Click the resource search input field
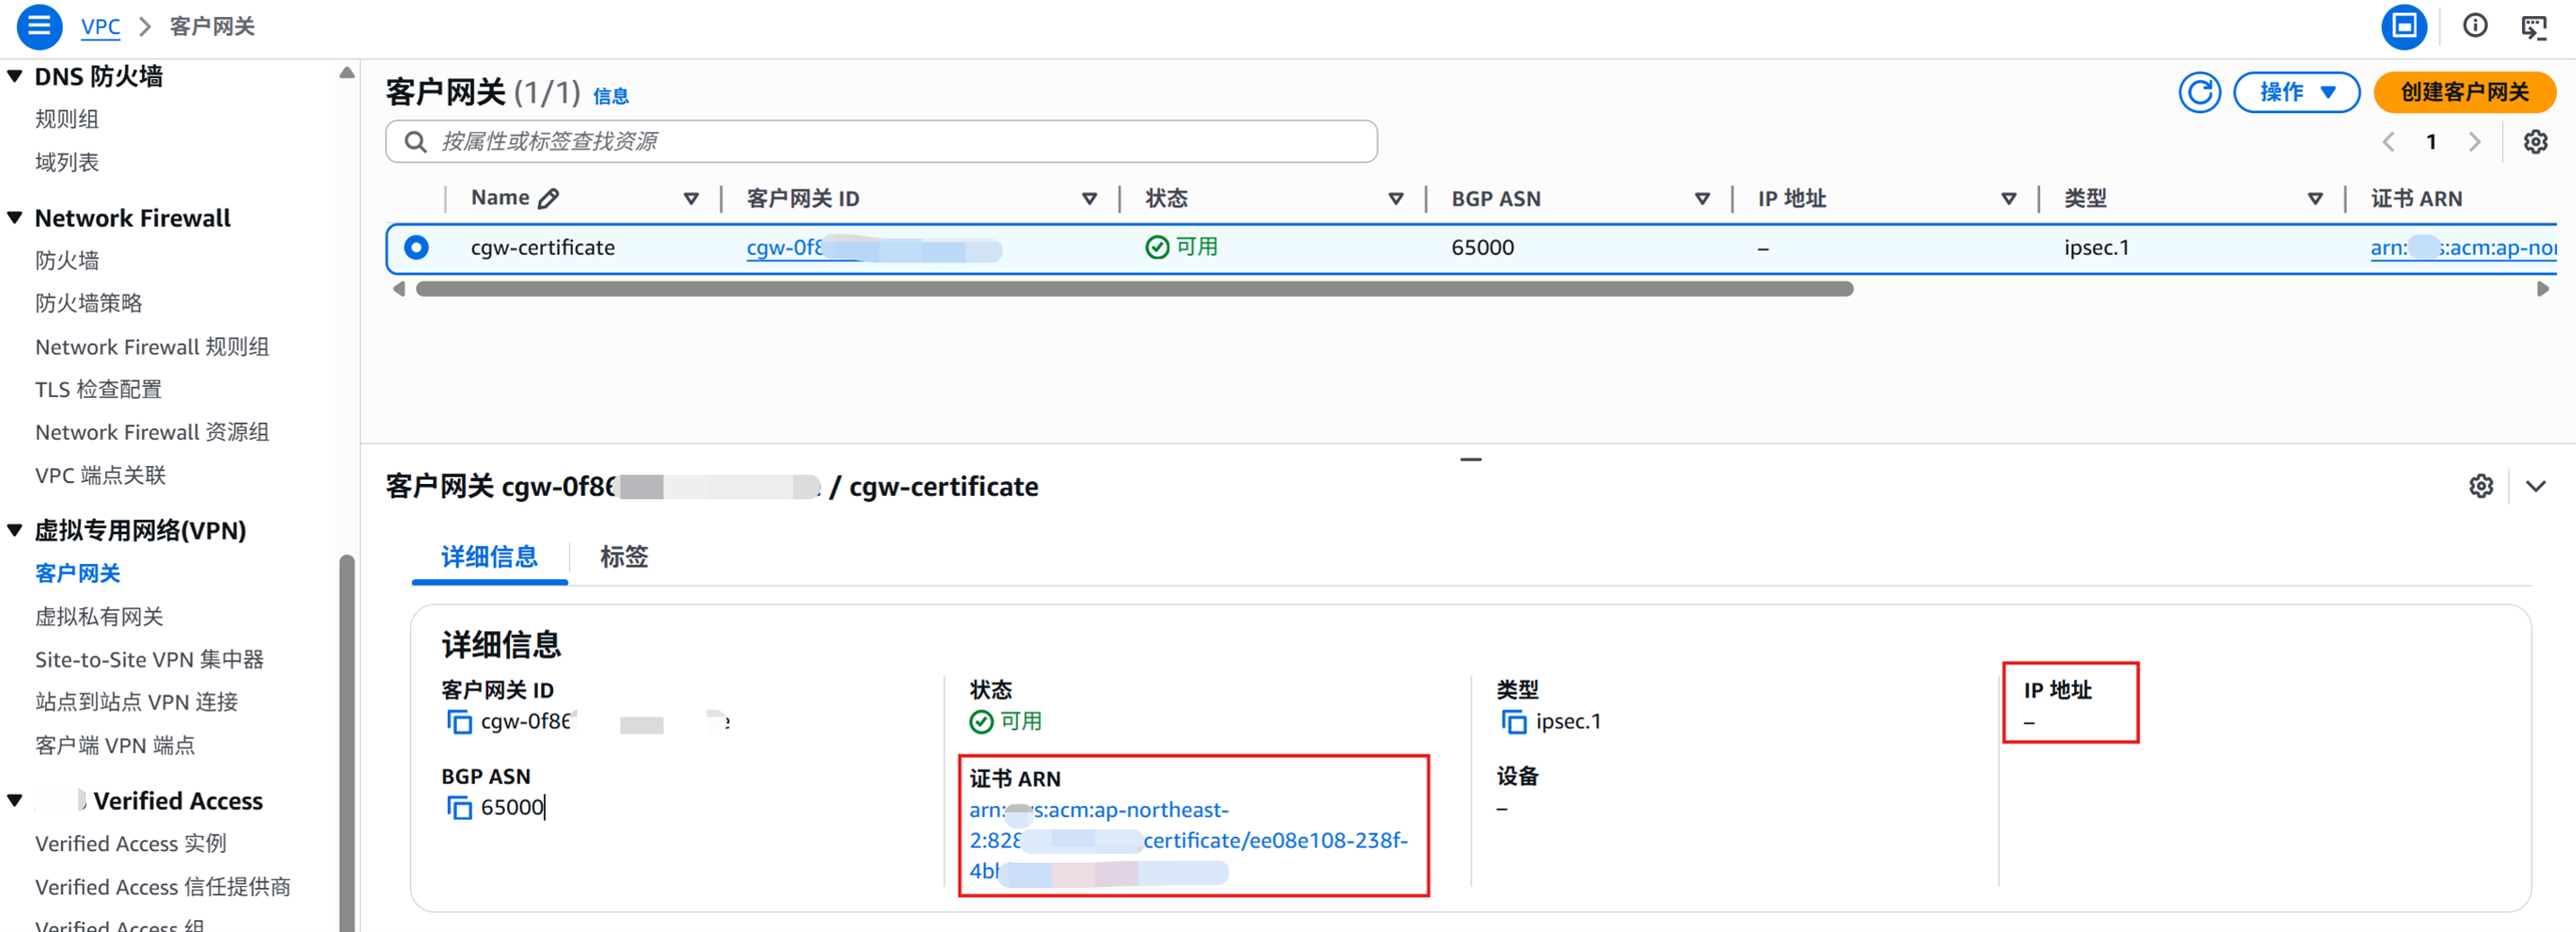 [x=881, y=142]
